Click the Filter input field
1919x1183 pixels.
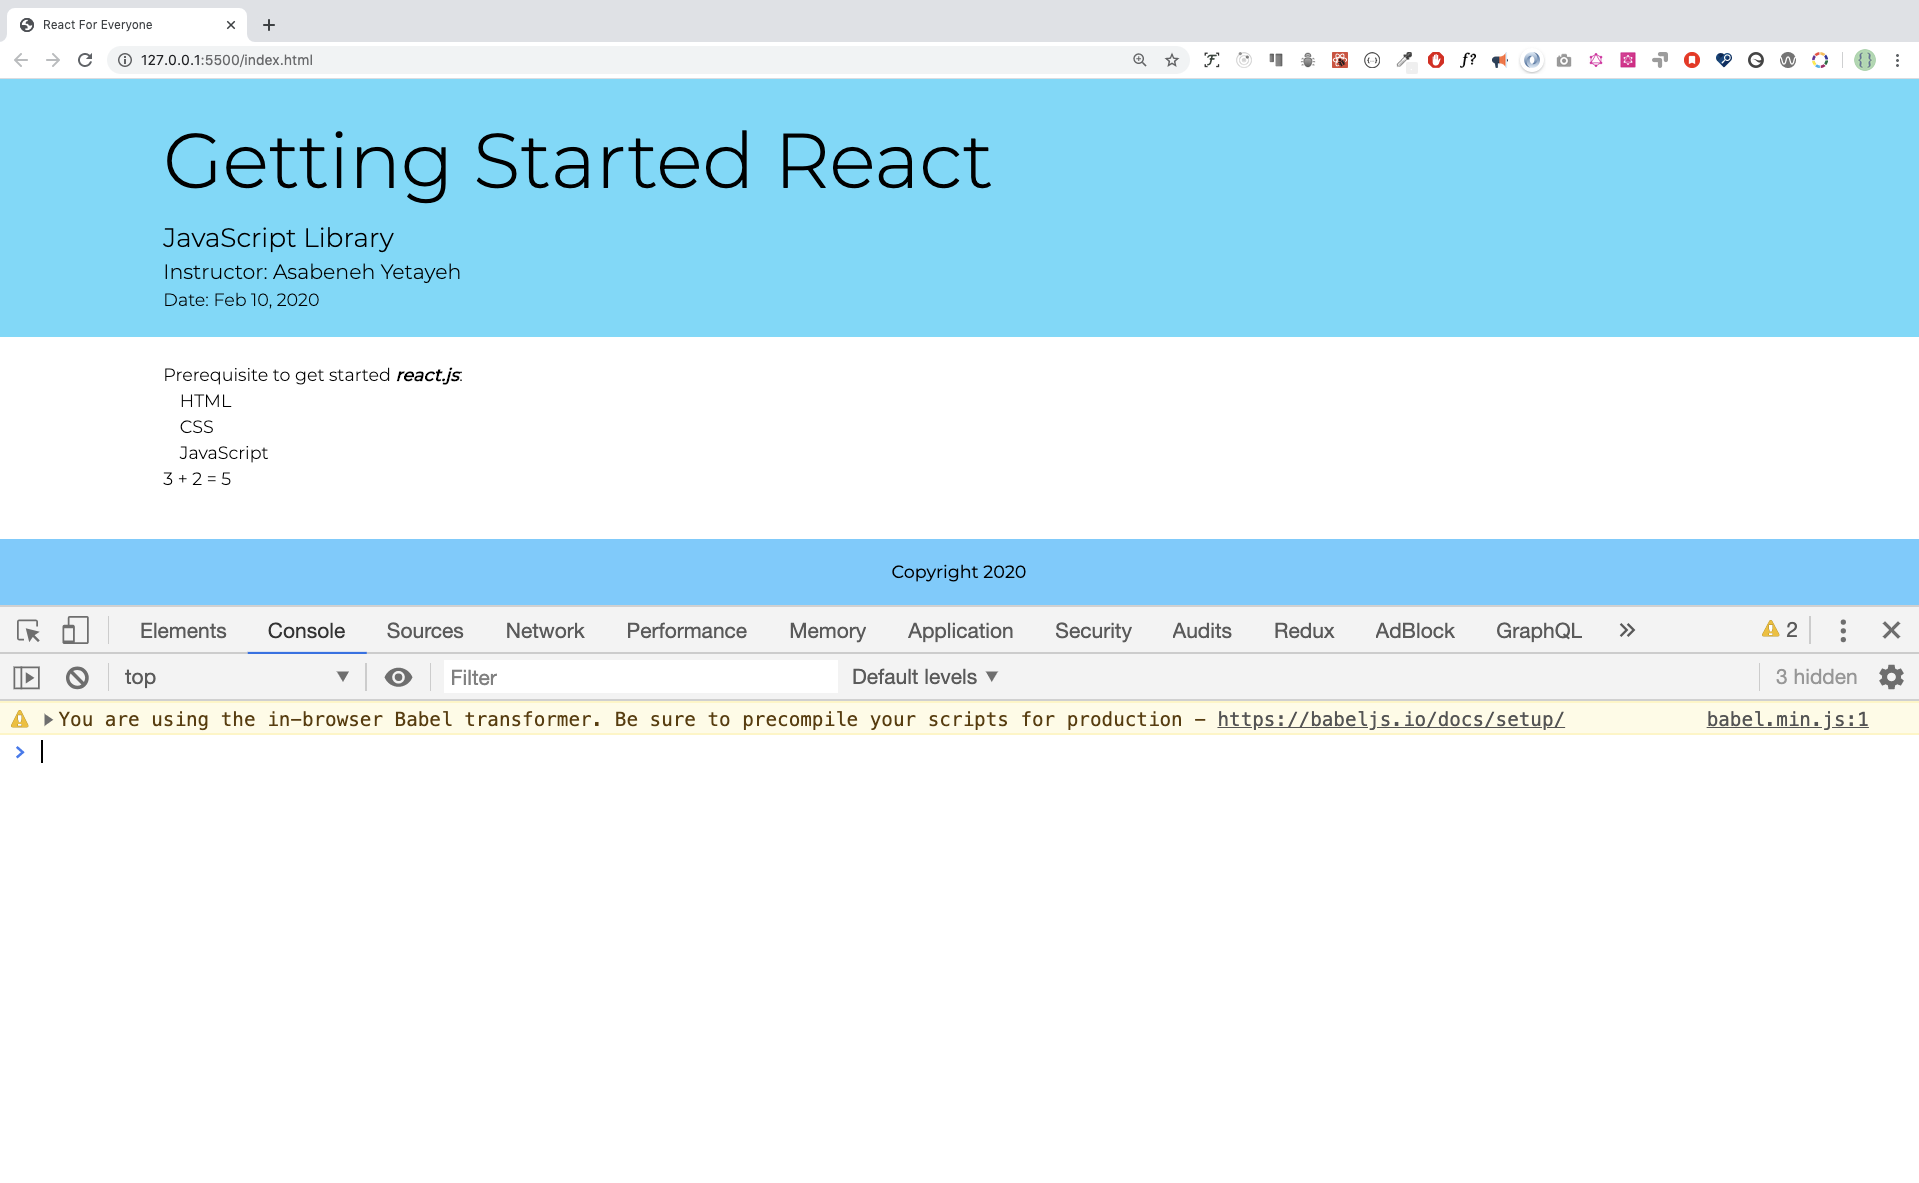(640, 677)
